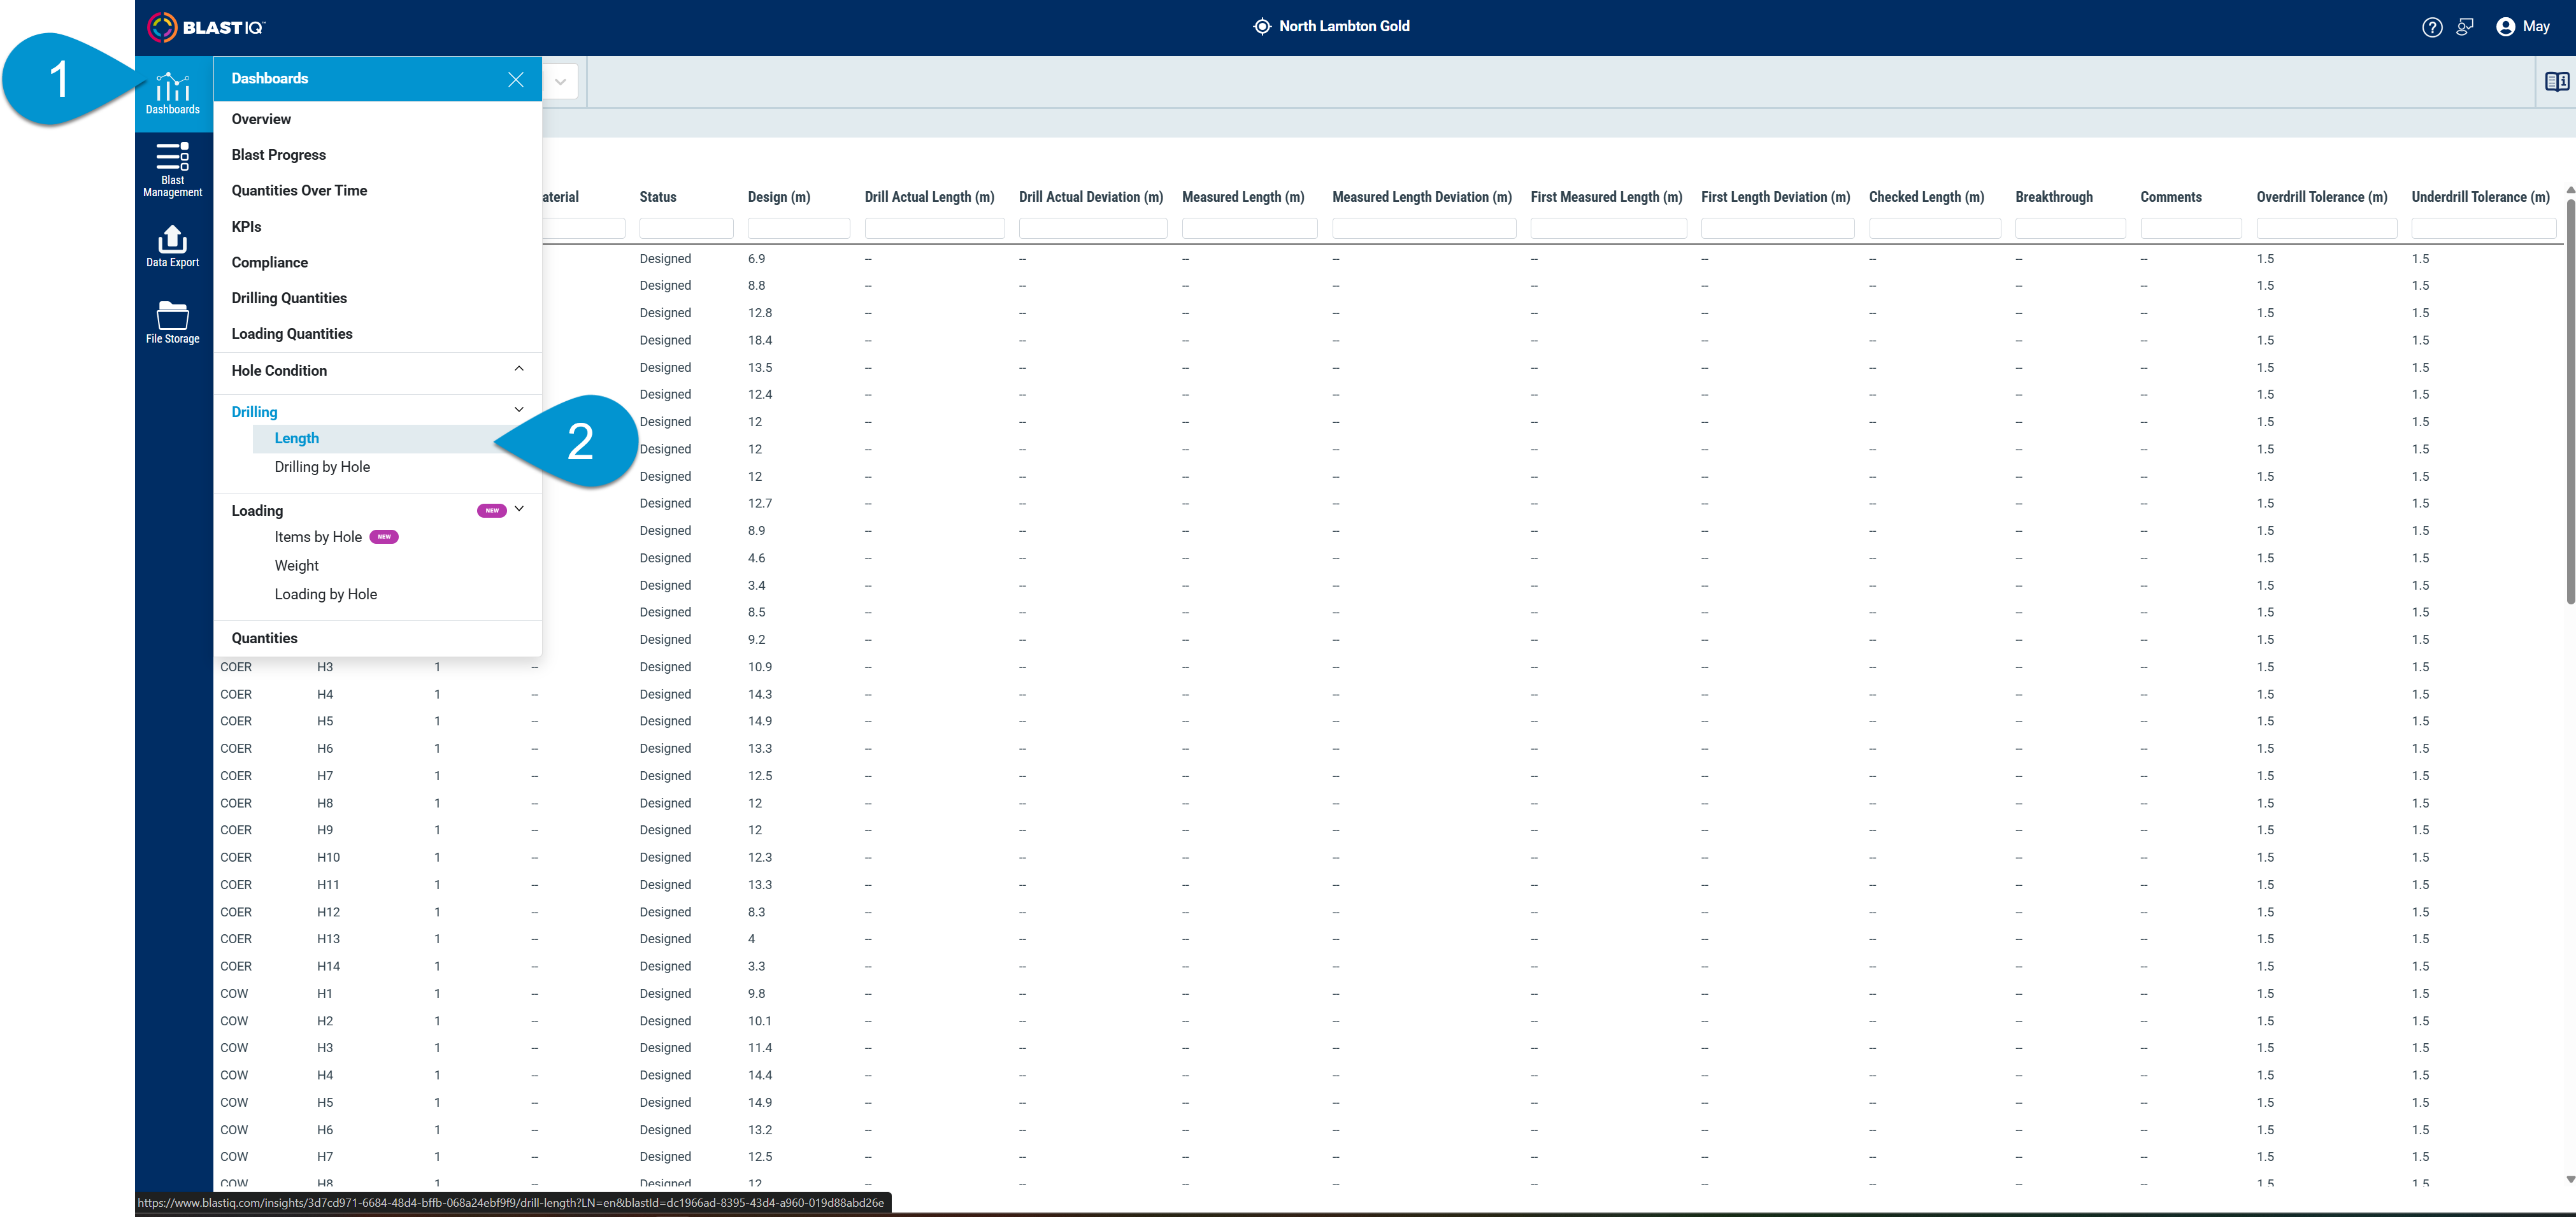Close the Dashboards panel

[516, 79]
